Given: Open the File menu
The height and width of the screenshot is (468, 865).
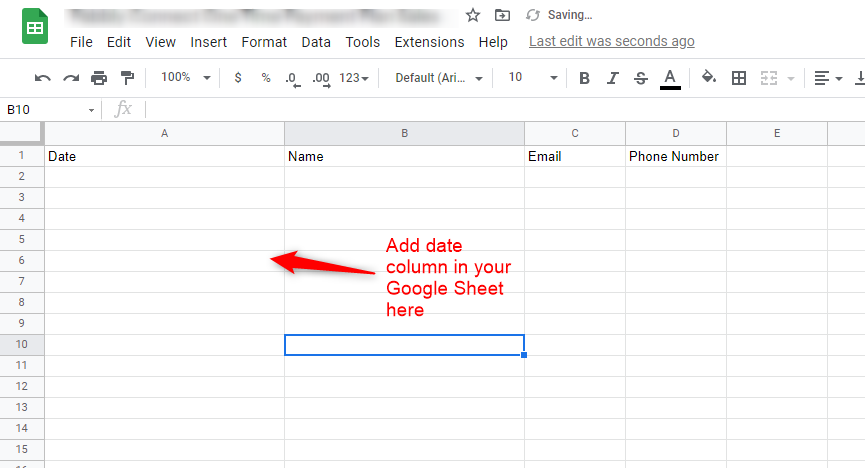Looking at the screenshot, I should click(x=81, y=42).
